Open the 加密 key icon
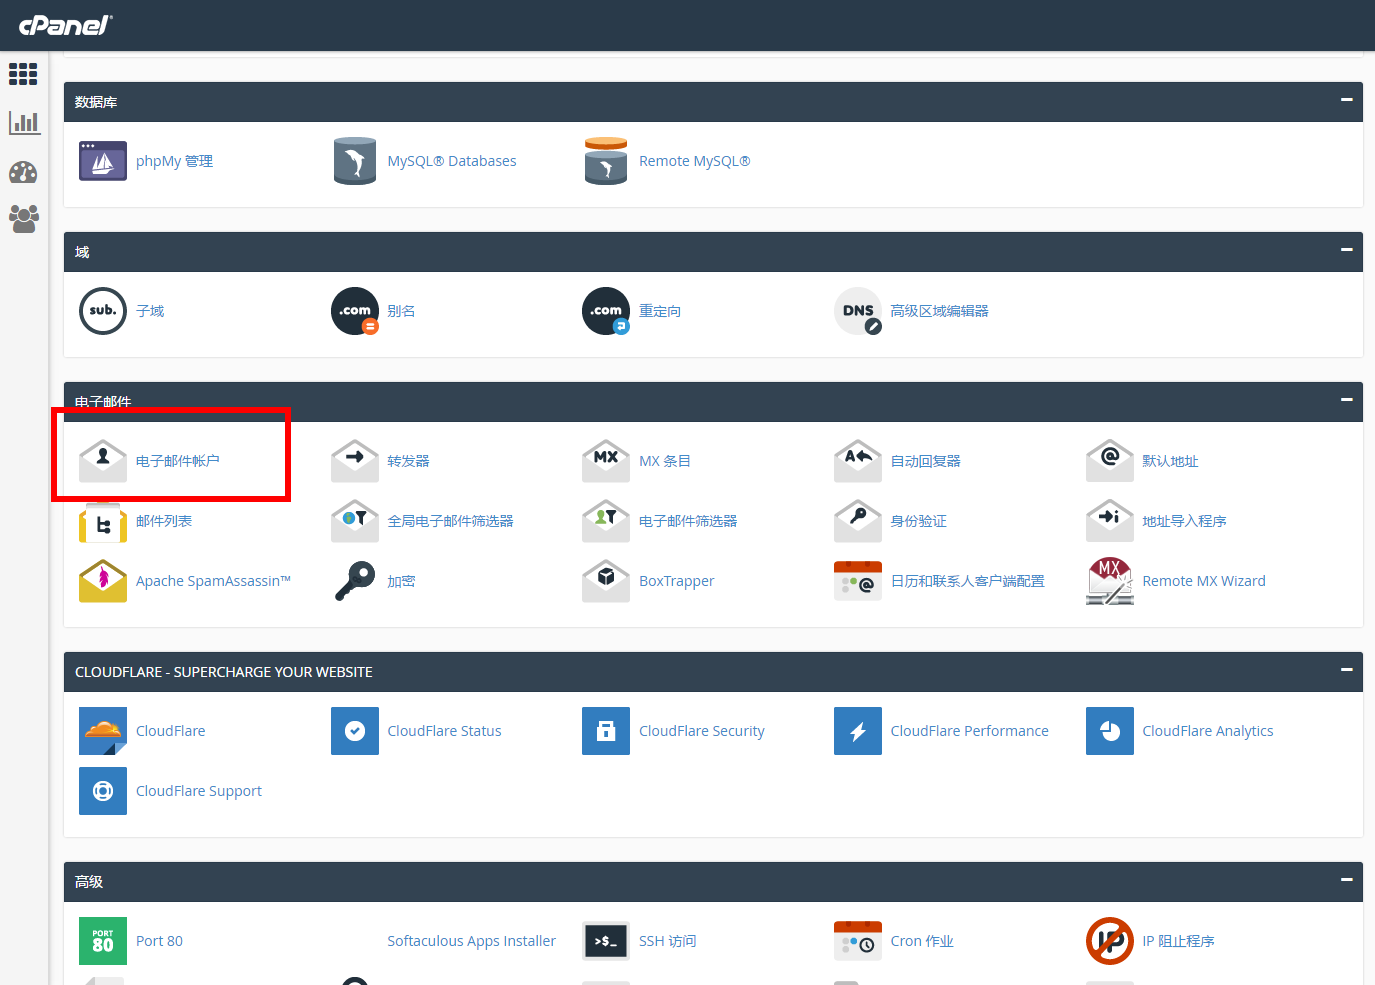Viewport: 1375px width, 985px height. pos(355,581)
